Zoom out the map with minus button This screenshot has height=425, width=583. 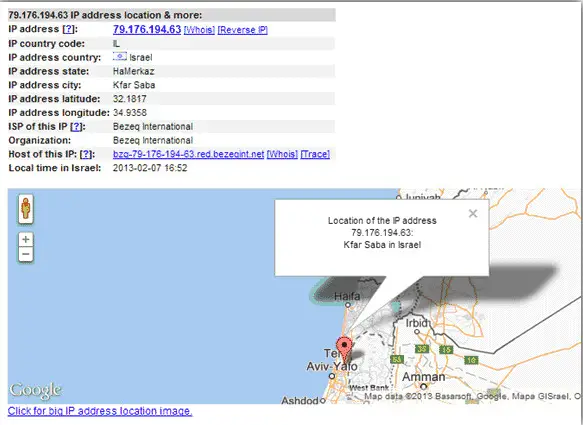pyautogui.click(x=26, y=254)
